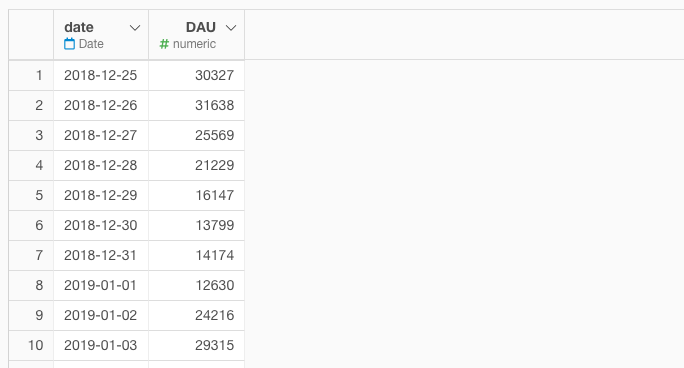Click the numeric type label under DAU

[194, 44]
